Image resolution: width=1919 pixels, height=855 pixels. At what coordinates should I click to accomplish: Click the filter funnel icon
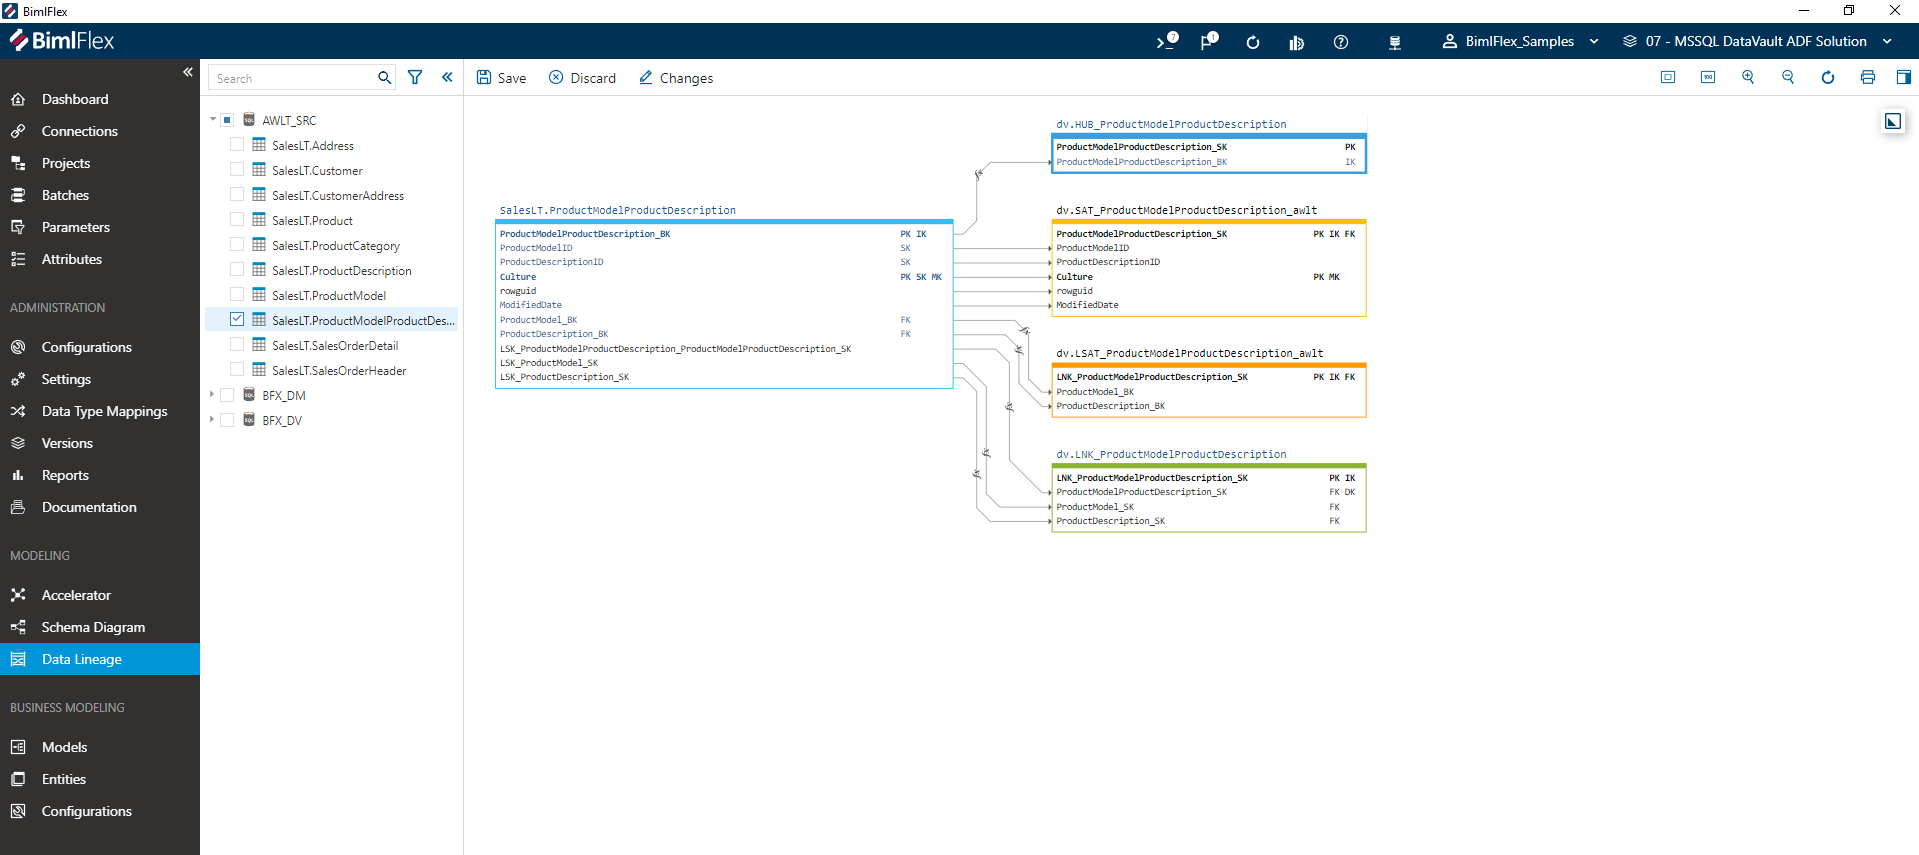(x=415, y=77)
